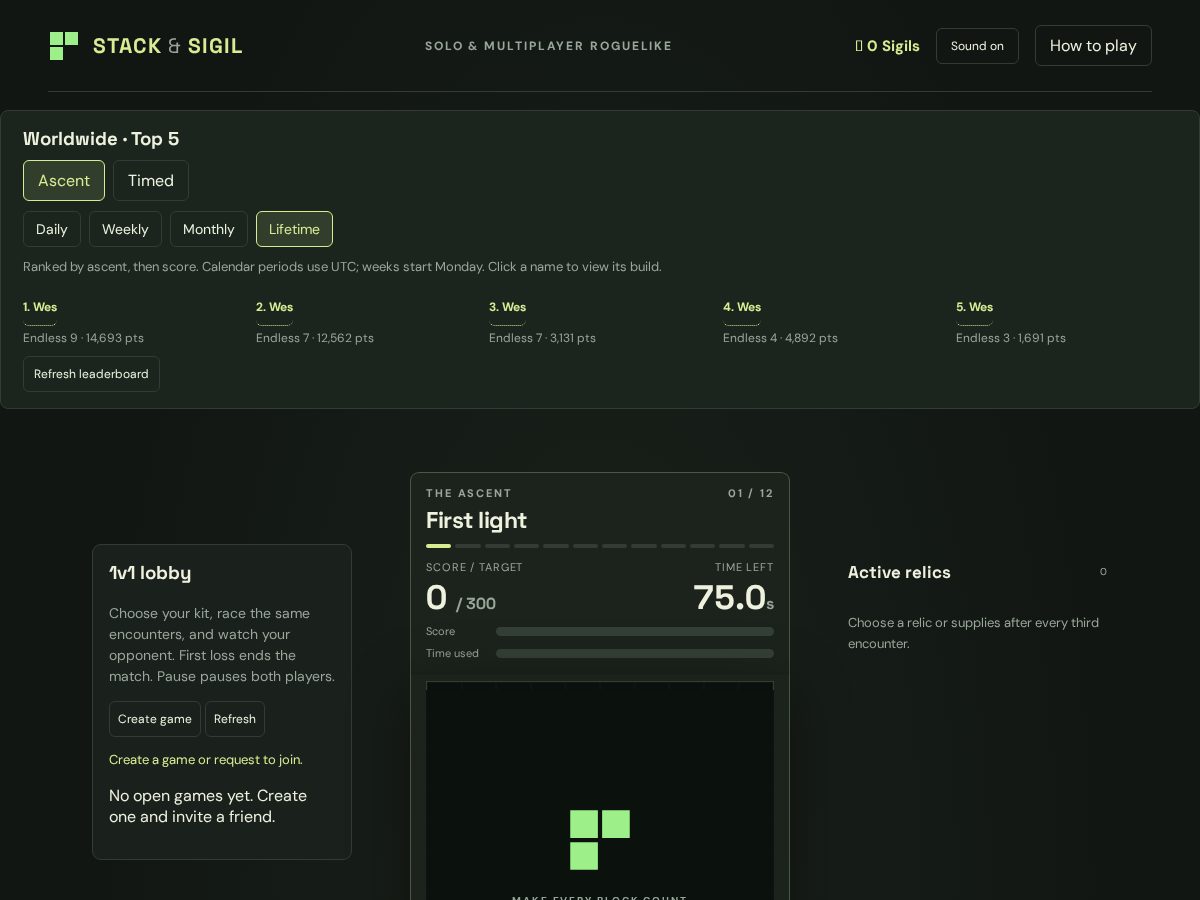Open the How to play guide
1200x900 pixels.
coord(1093,46)
